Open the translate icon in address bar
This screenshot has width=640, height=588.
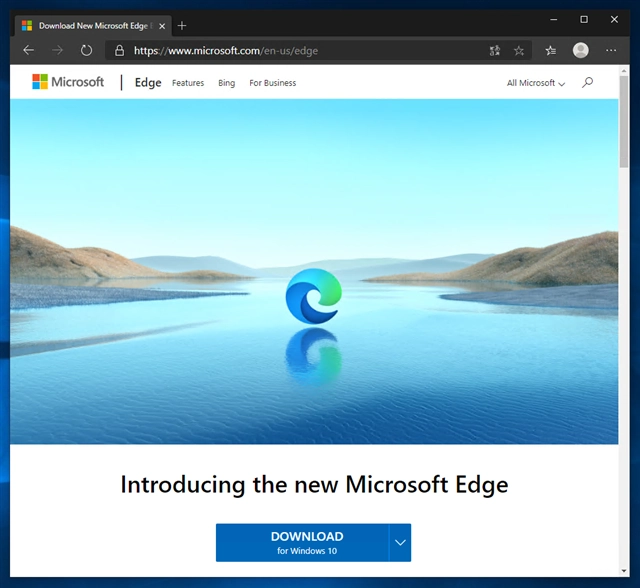pyautogui.click(x=495, y=51)
